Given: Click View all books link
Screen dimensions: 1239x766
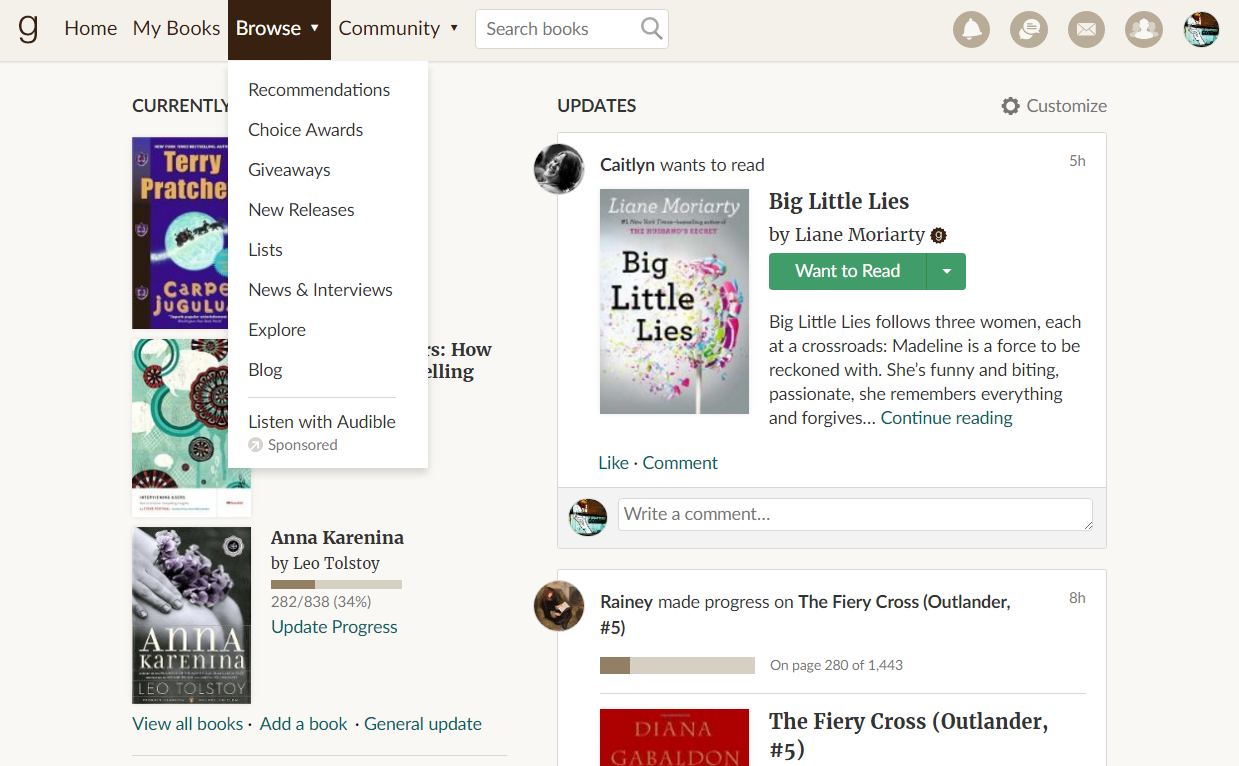Looking at the screenshot, I should pyautogui.click(x=188, y=724).
